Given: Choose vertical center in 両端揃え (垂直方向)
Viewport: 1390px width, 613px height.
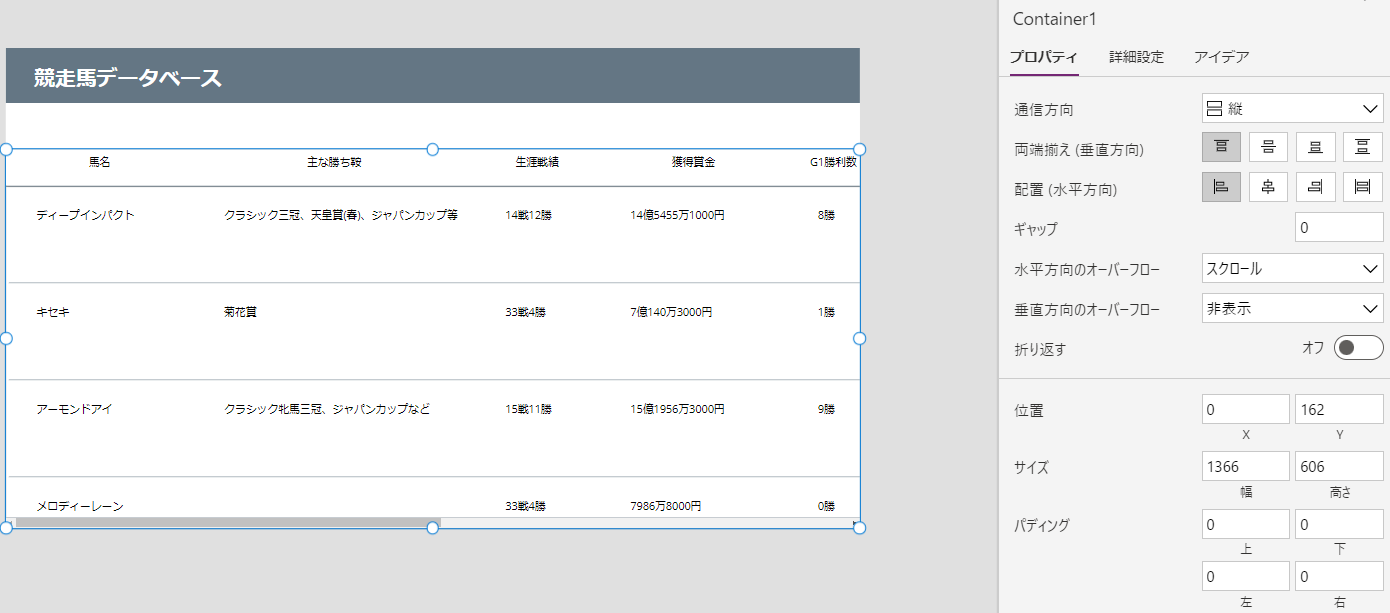Looking at the screenshot, I should tap(1268, 147).
